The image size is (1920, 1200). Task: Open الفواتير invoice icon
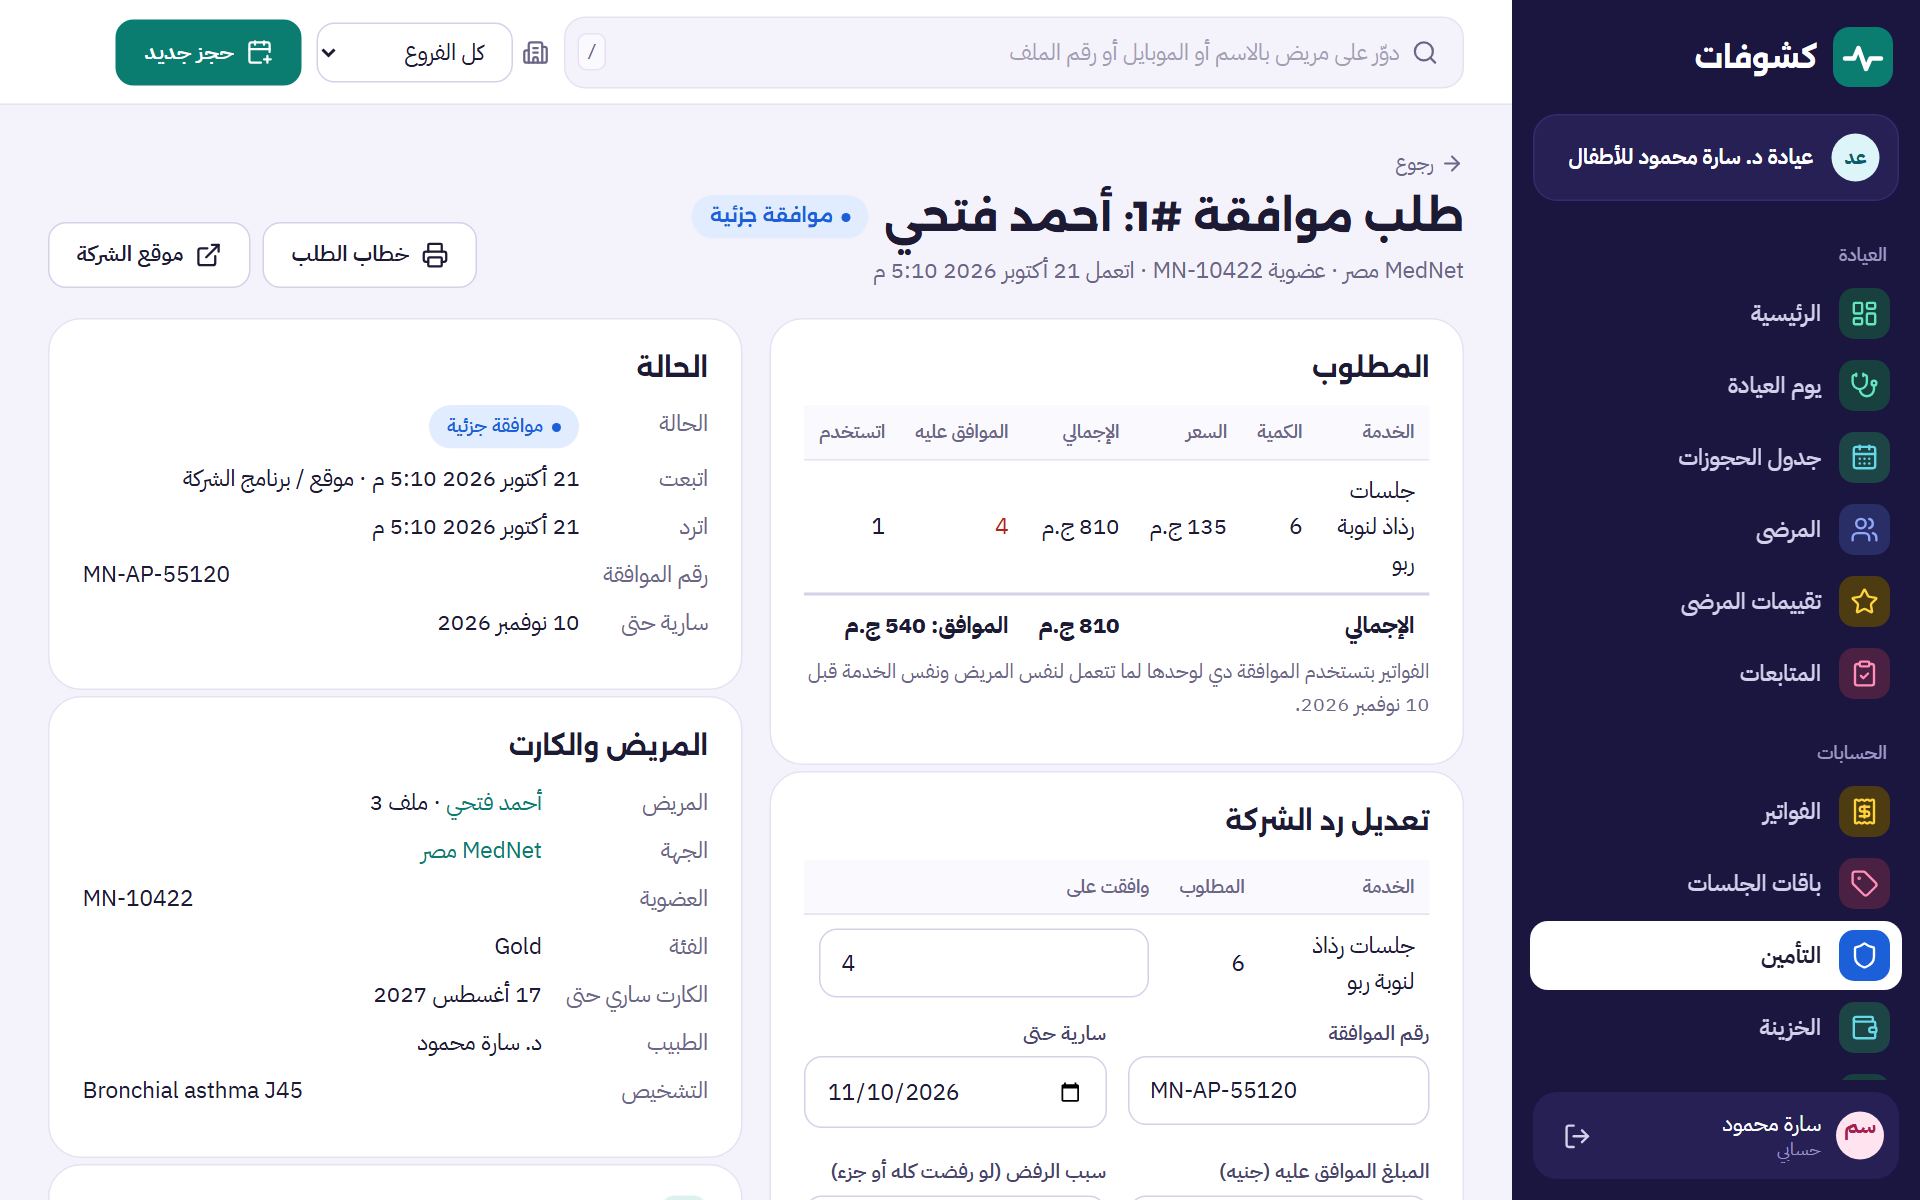click(x=1864, y=812)
